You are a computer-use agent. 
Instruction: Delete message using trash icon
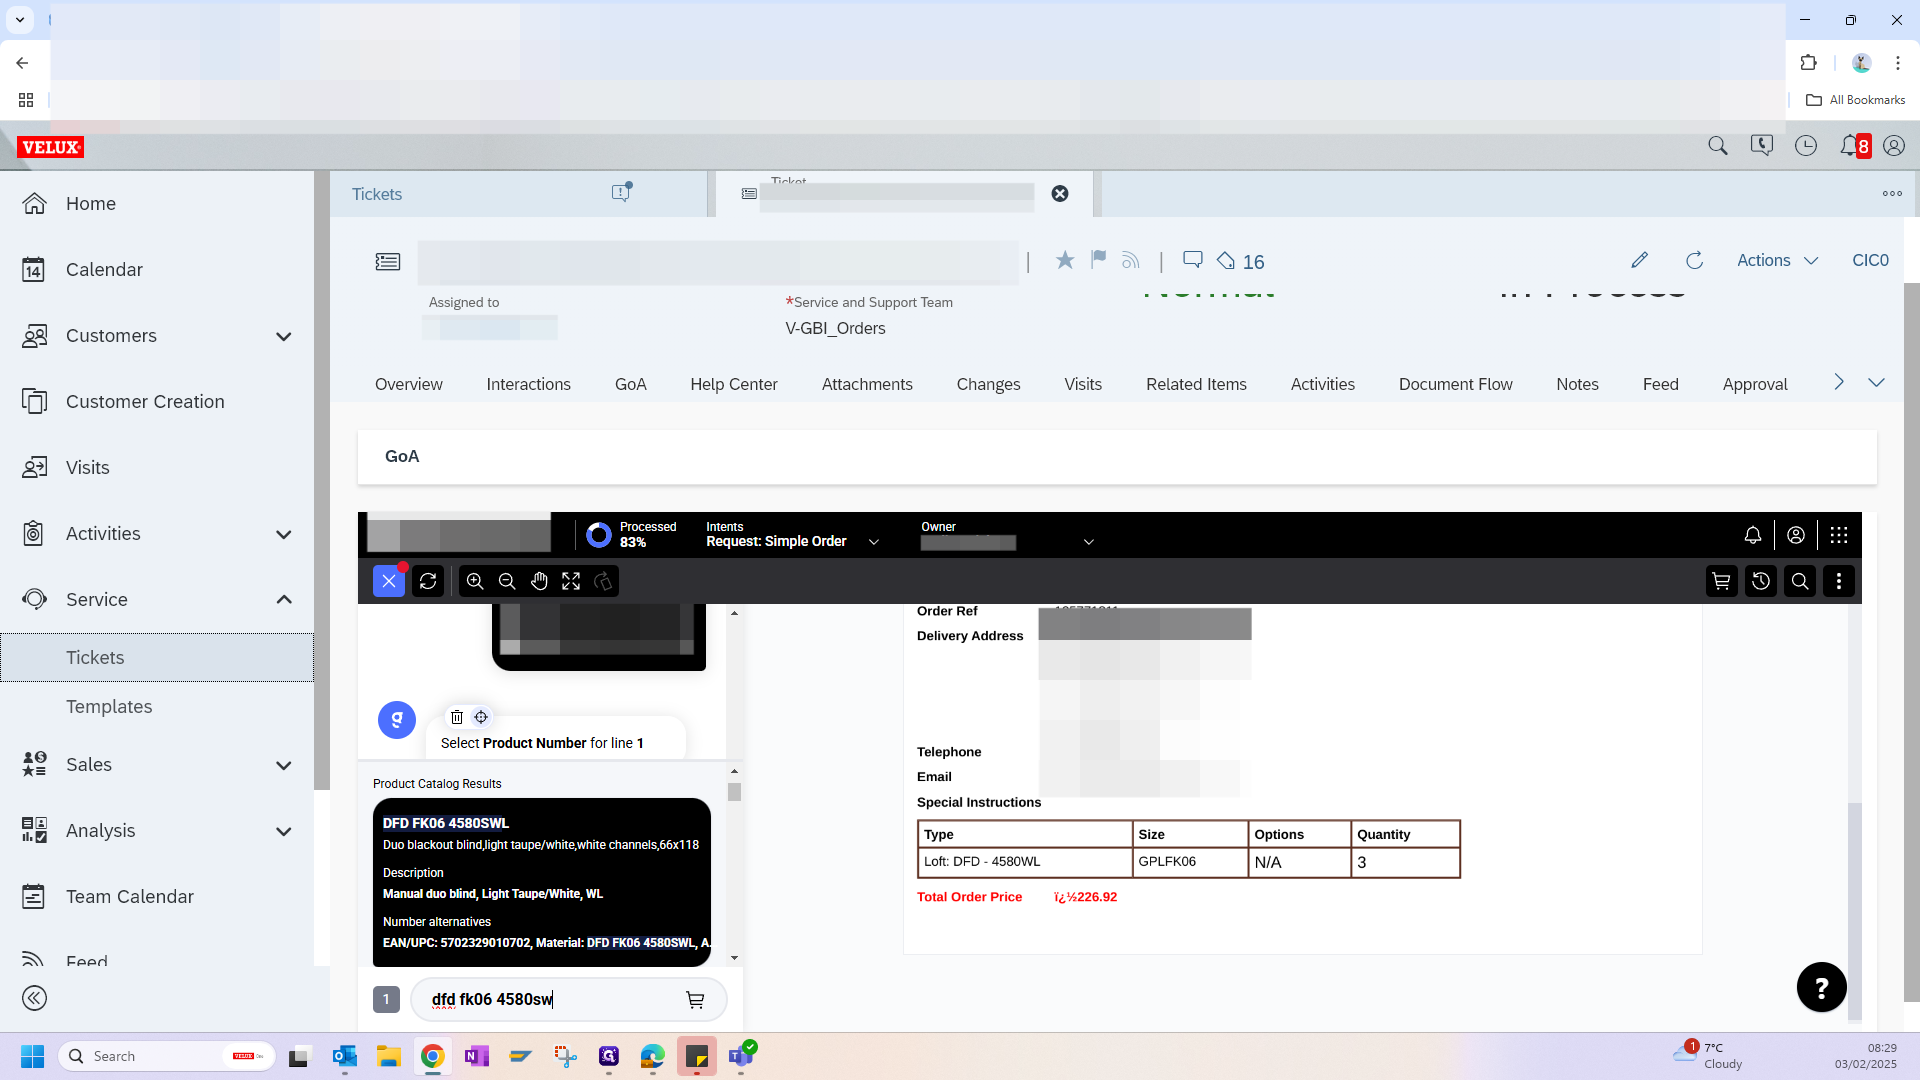pos(457,717)
